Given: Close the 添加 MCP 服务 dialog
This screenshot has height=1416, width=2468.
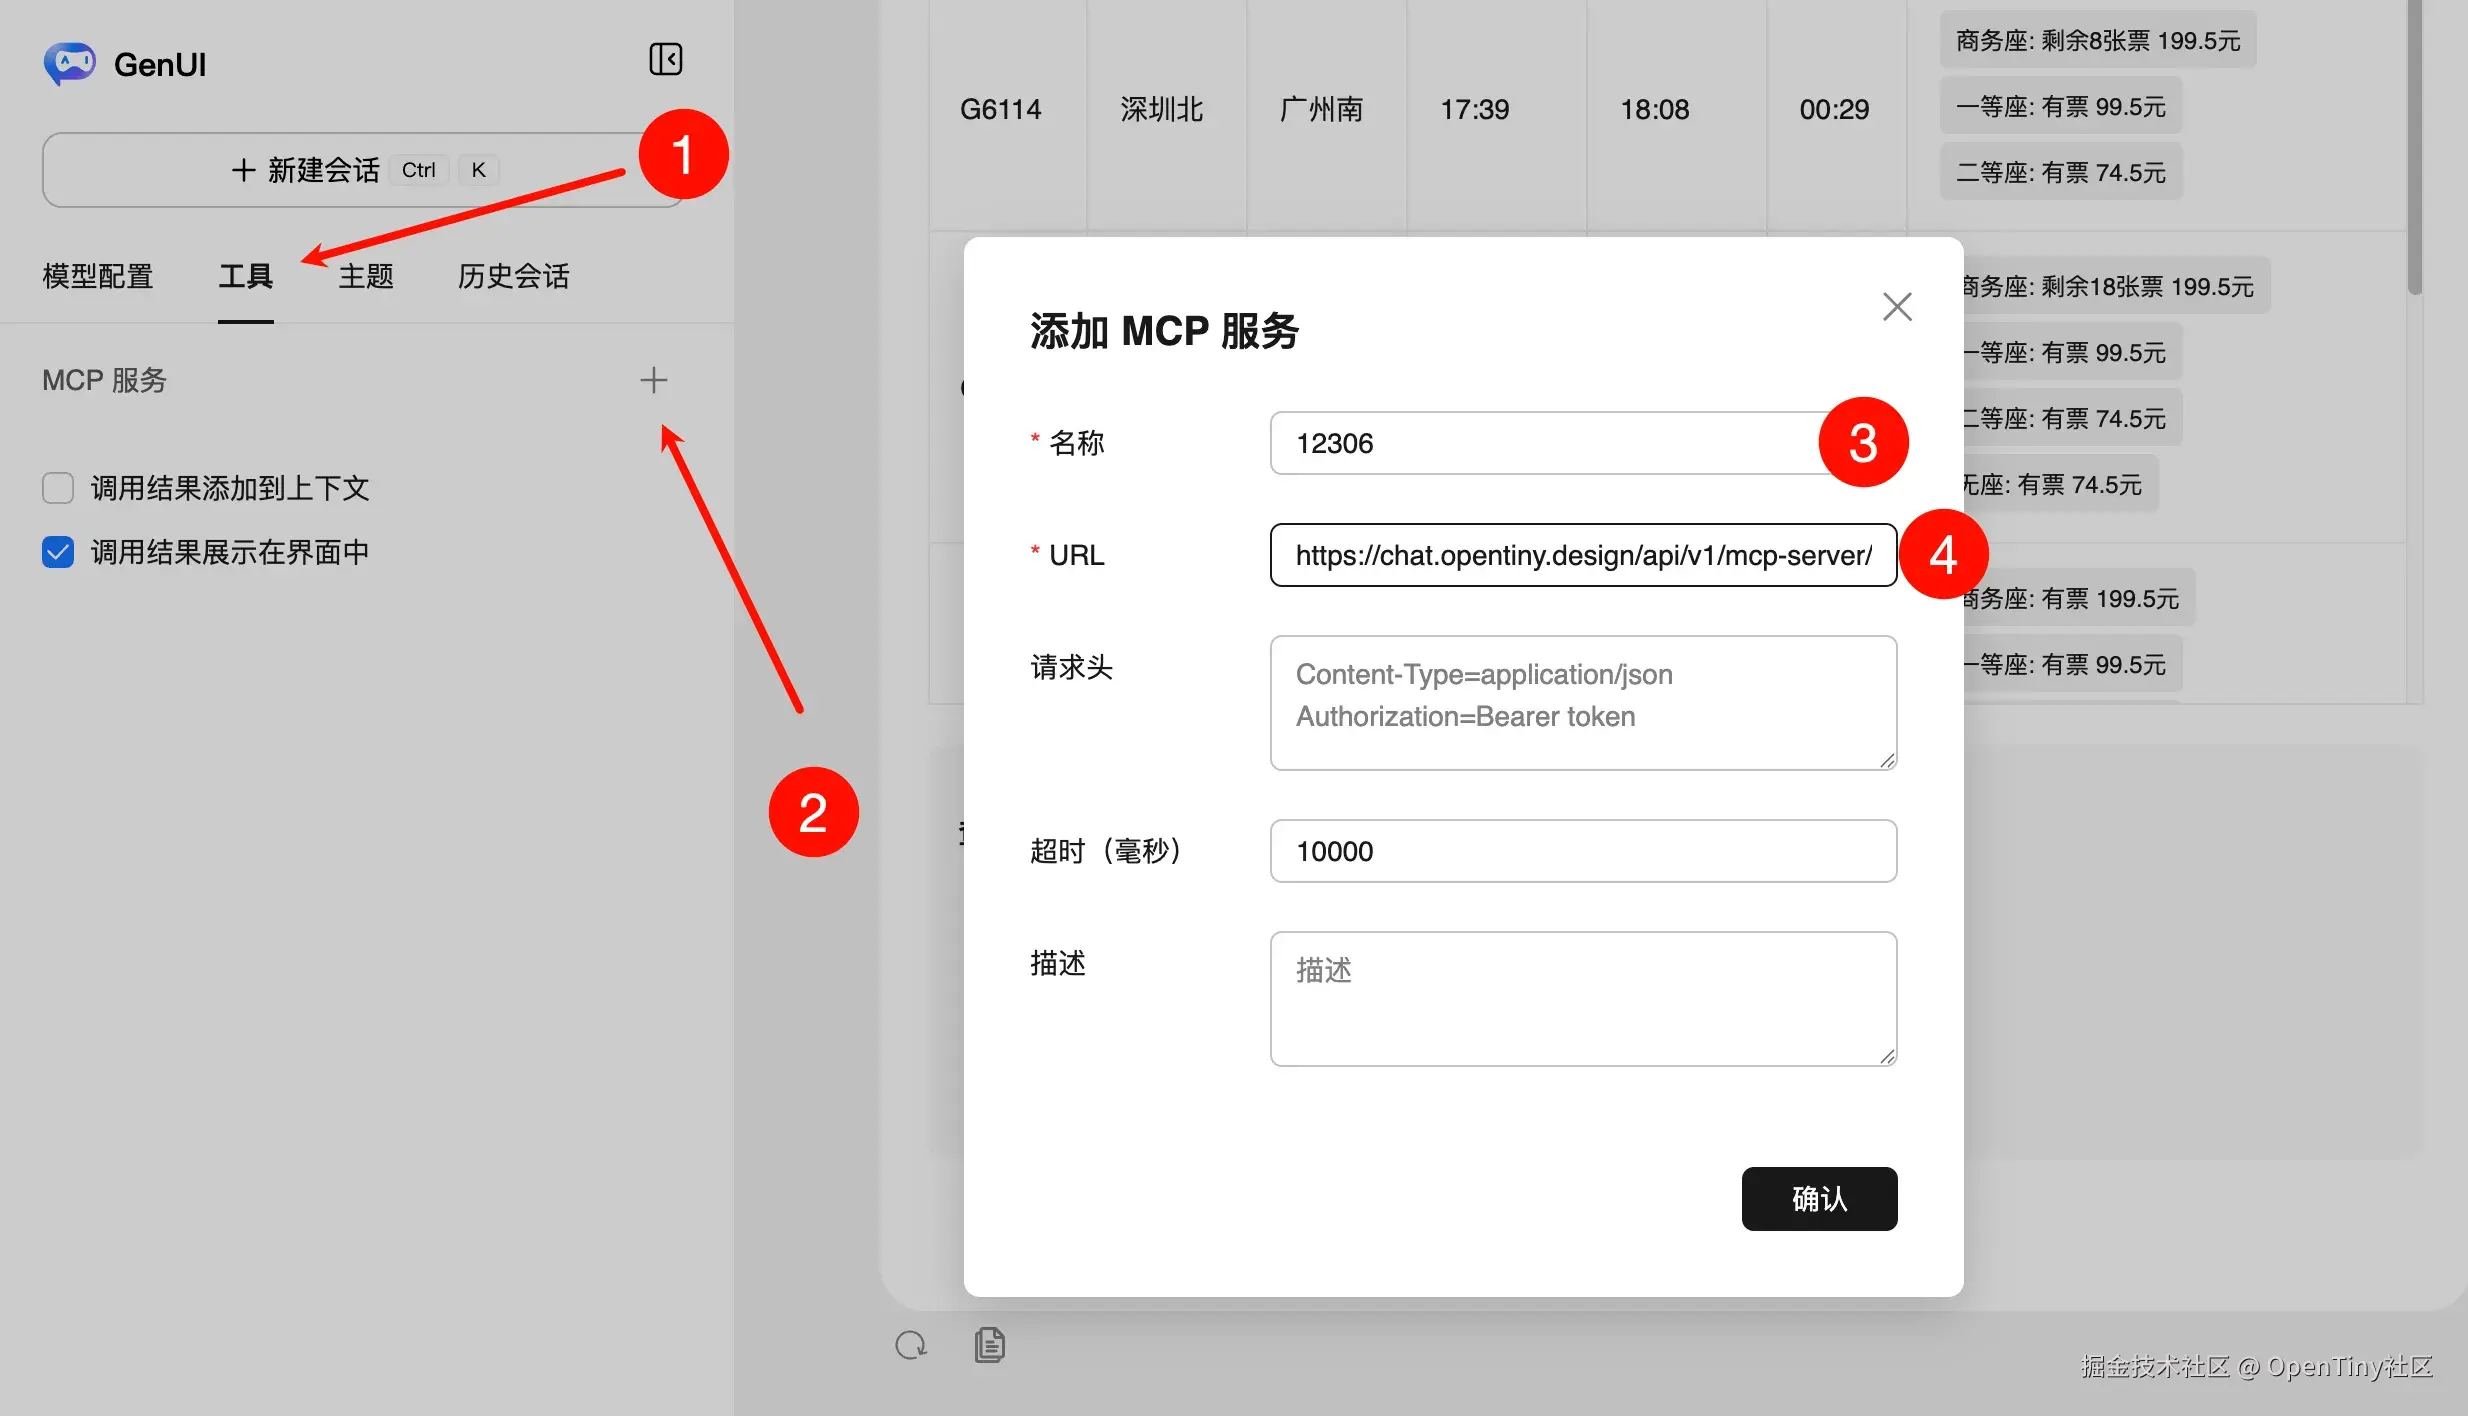Looking at the screenshot, I should coord(1896,307).
